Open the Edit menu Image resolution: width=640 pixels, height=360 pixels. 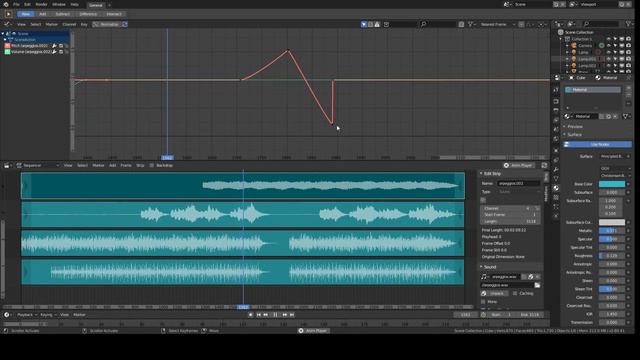pos(27,4)
